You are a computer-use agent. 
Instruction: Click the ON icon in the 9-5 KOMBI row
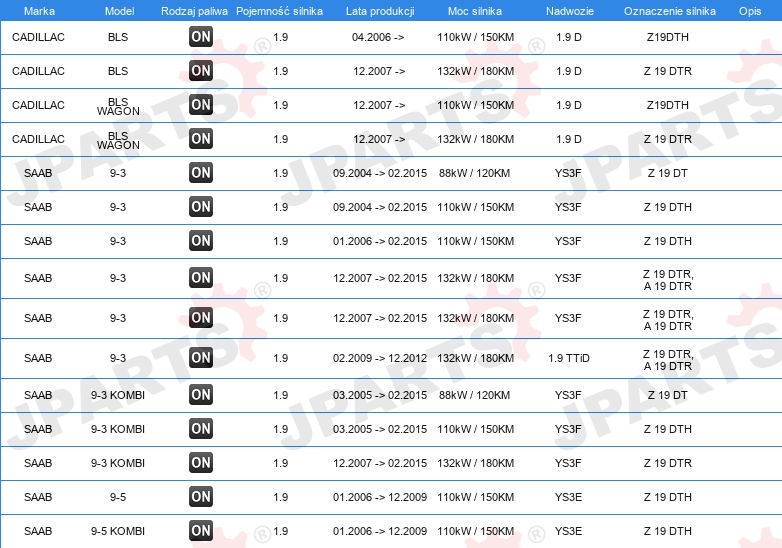(201, 531)
